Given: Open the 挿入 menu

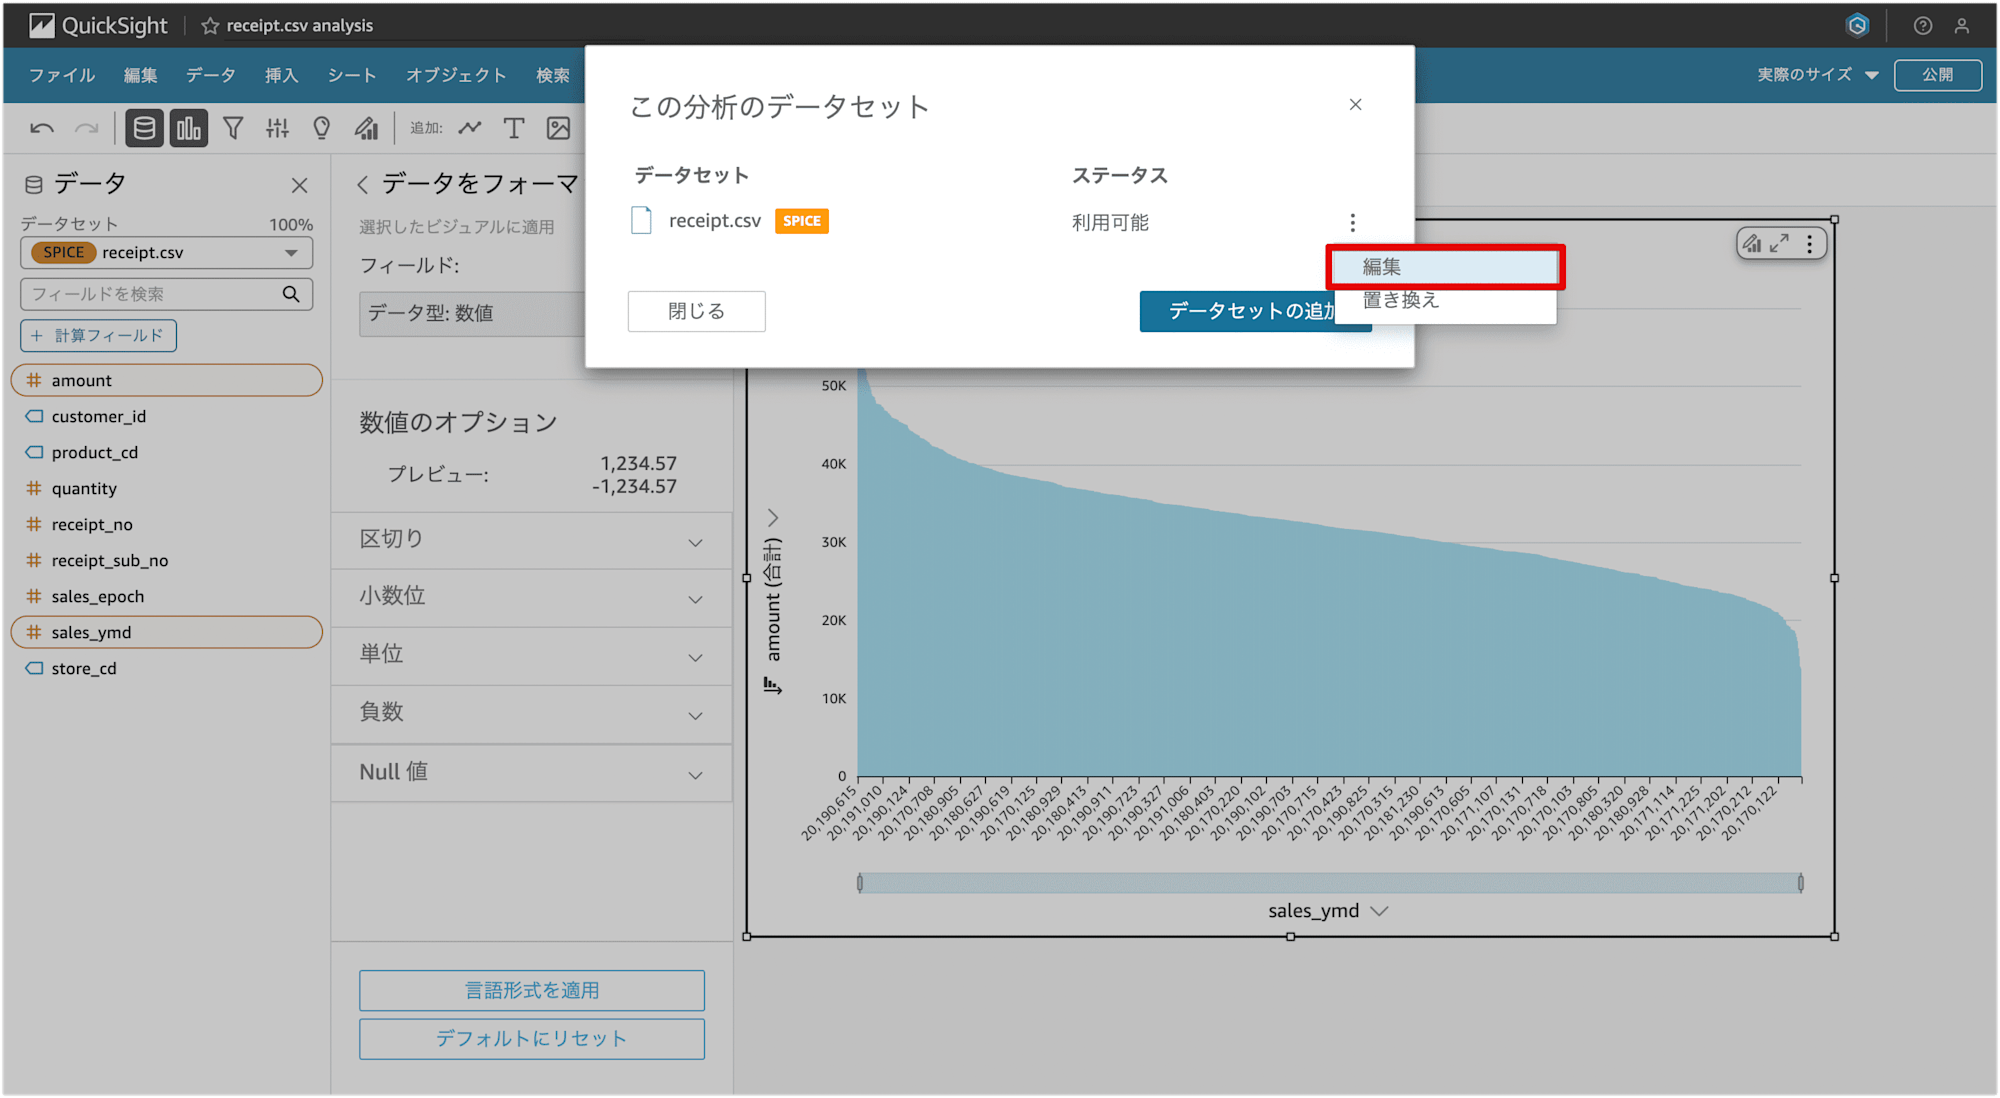Looking at the screenshot, I should pos(282,75).
